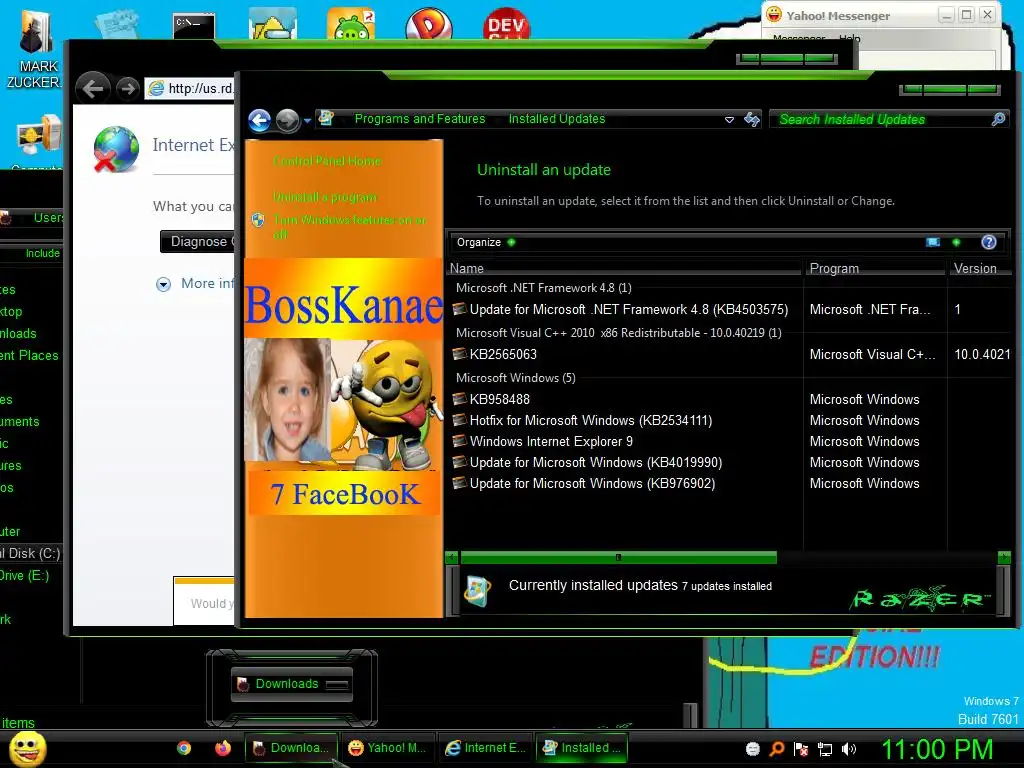
Task: Go forward in the Installed Updates window
Action: [287, 120]
